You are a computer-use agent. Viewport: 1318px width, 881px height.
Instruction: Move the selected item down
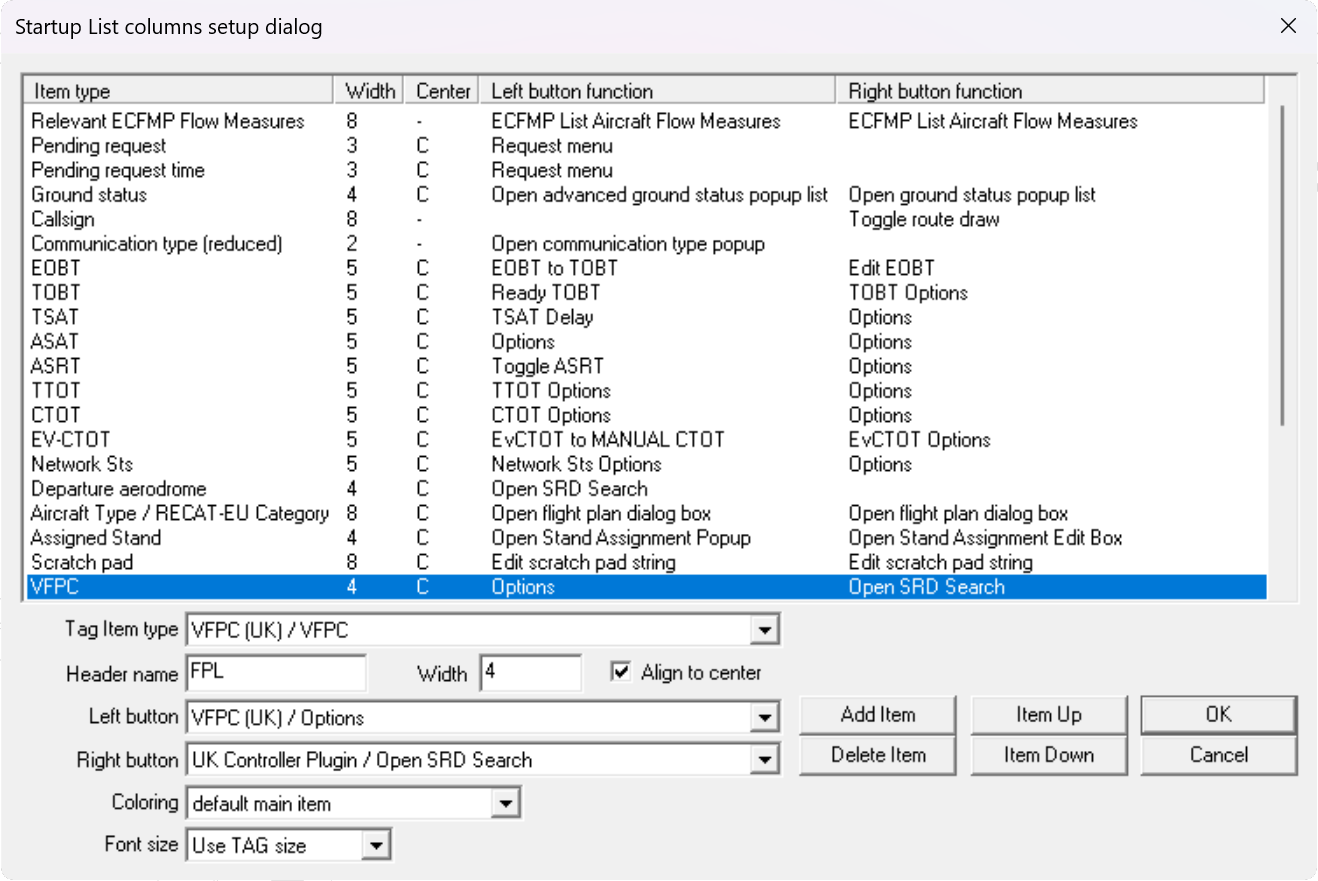tap(1049, 755)
